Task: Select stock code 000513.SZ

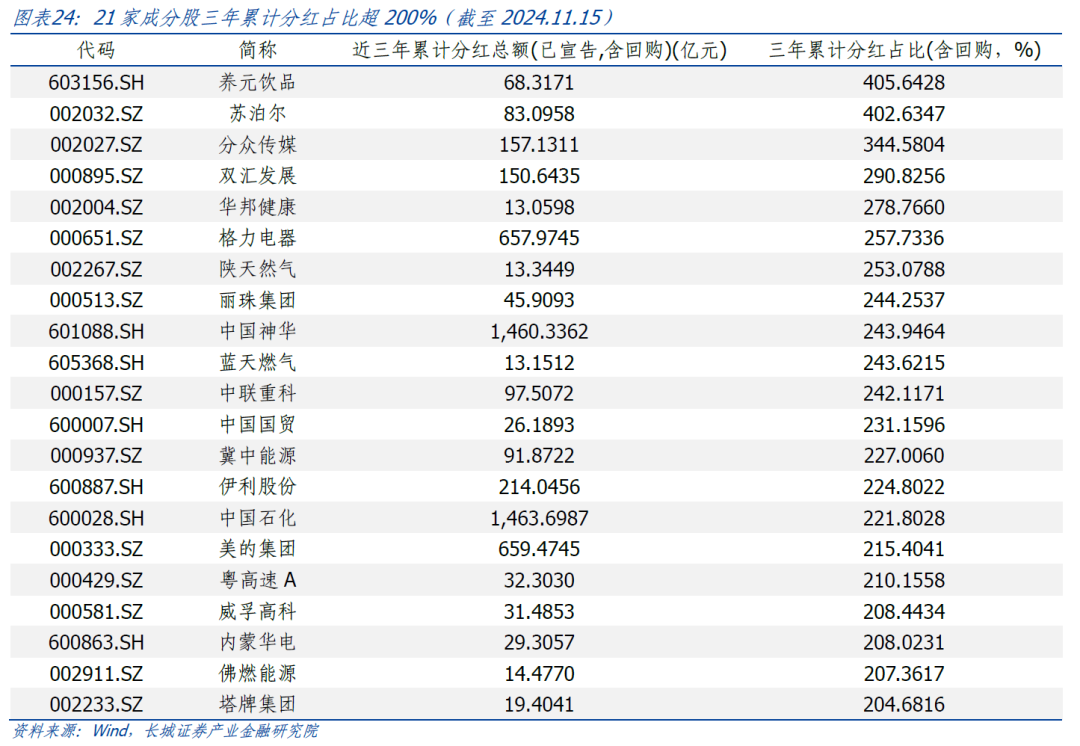Action: click(96, 300)
